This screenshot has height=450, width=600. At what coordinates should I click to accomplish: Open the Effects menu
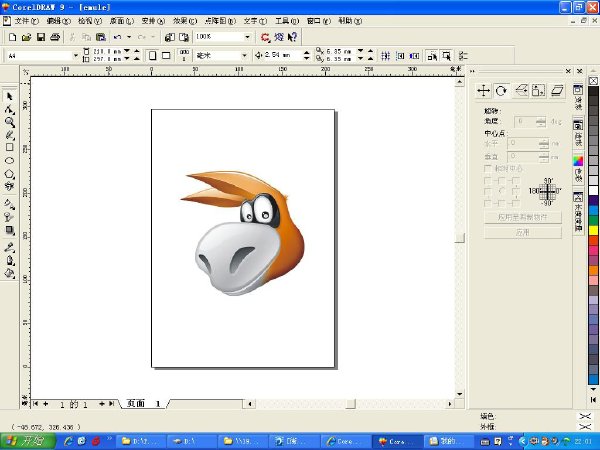pos(185,21)
